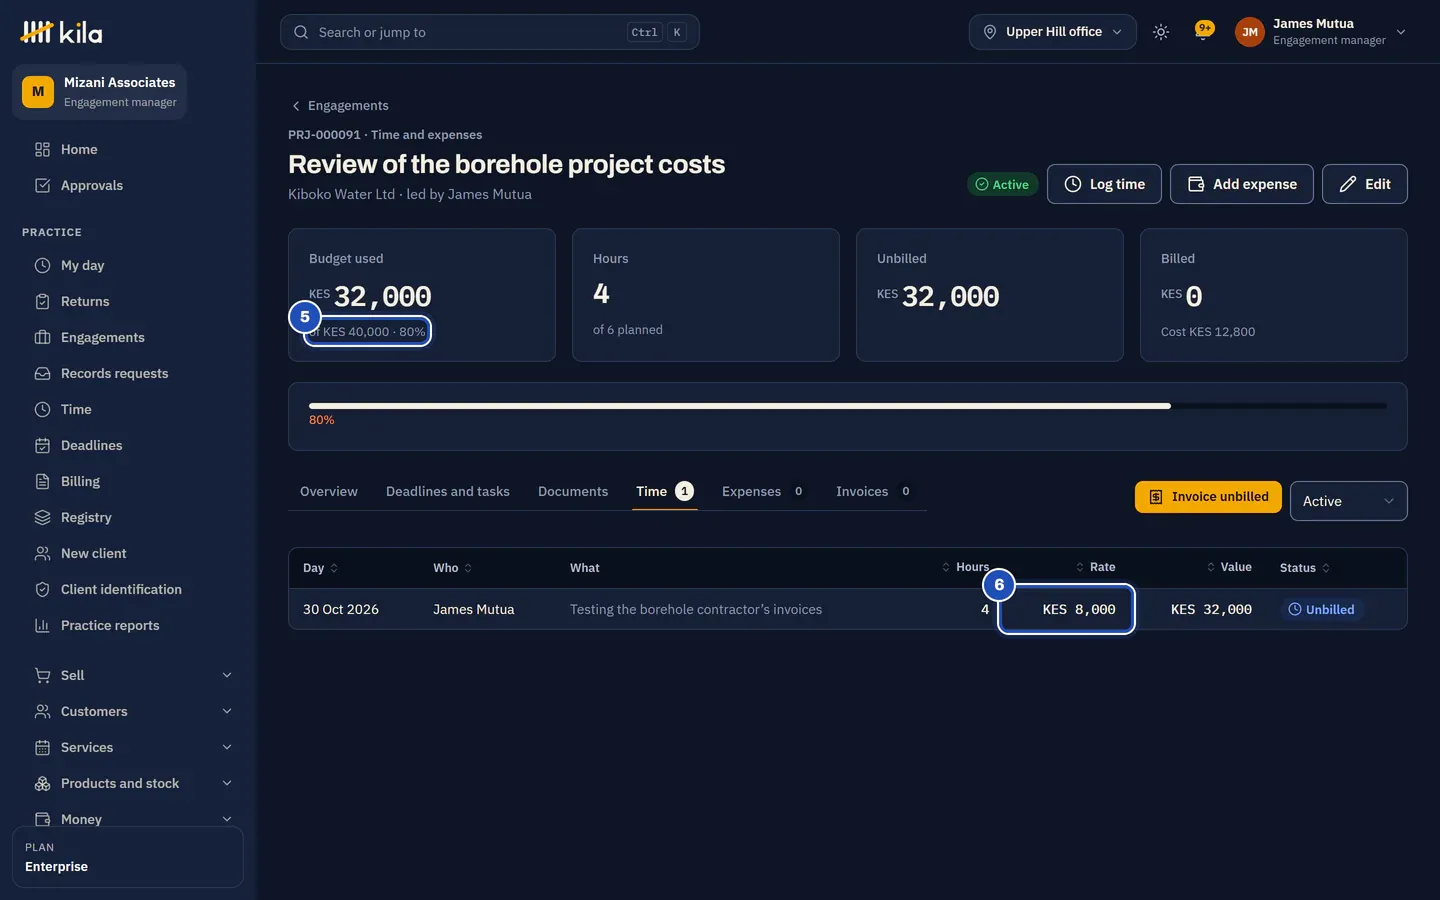Open the Active status filter dropdown

1348,501
